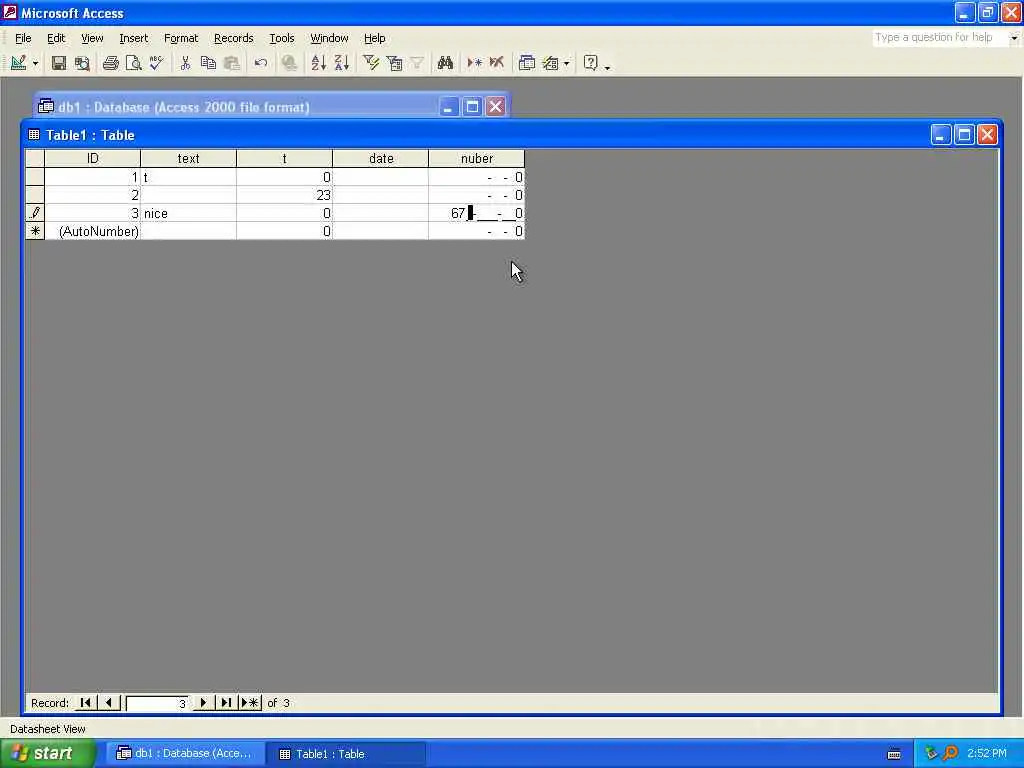The height and width of the screenshot is (768, 1024).
Task: Switch to Design View using the View icon
Action: [x=18, y=63]
